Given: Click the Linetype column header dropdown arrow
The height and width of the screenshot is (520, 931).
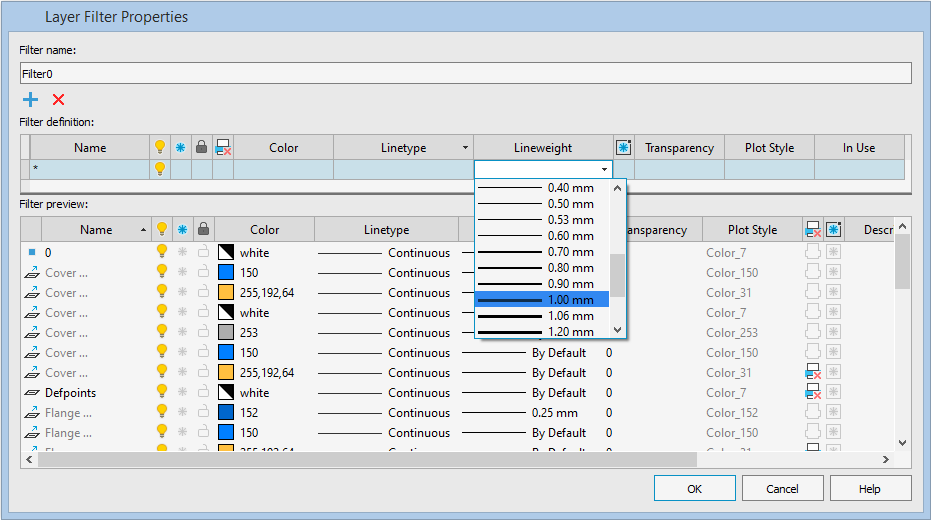Looking at the screenshot, I should click(465, 148).
